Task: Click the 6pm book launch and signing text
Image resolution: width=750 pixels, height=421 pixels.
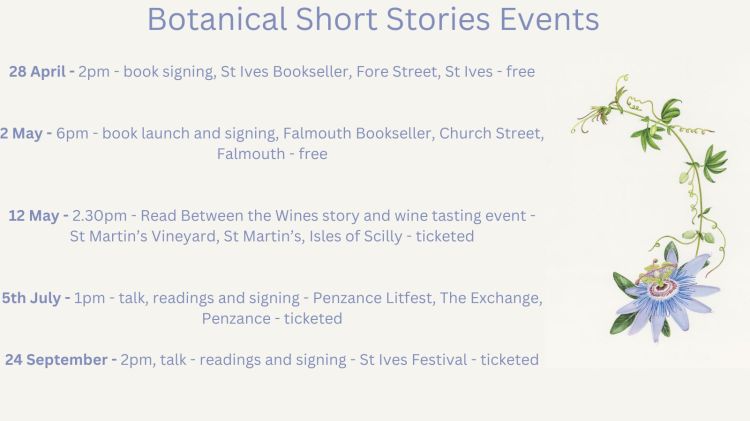Action: tap(168, 133)
